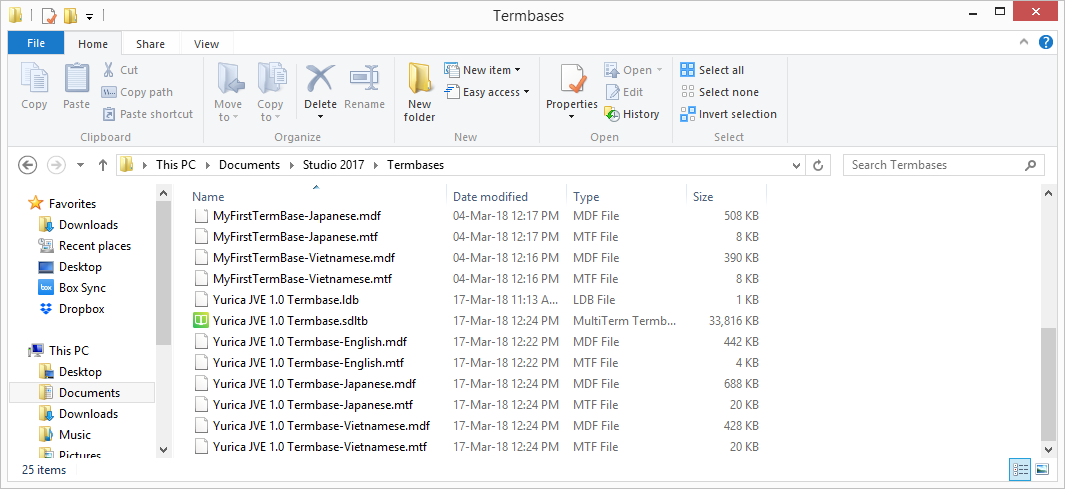Click Invert selection
The width and height of the screenshot is (1065, 489).
(x=729, y=113)
